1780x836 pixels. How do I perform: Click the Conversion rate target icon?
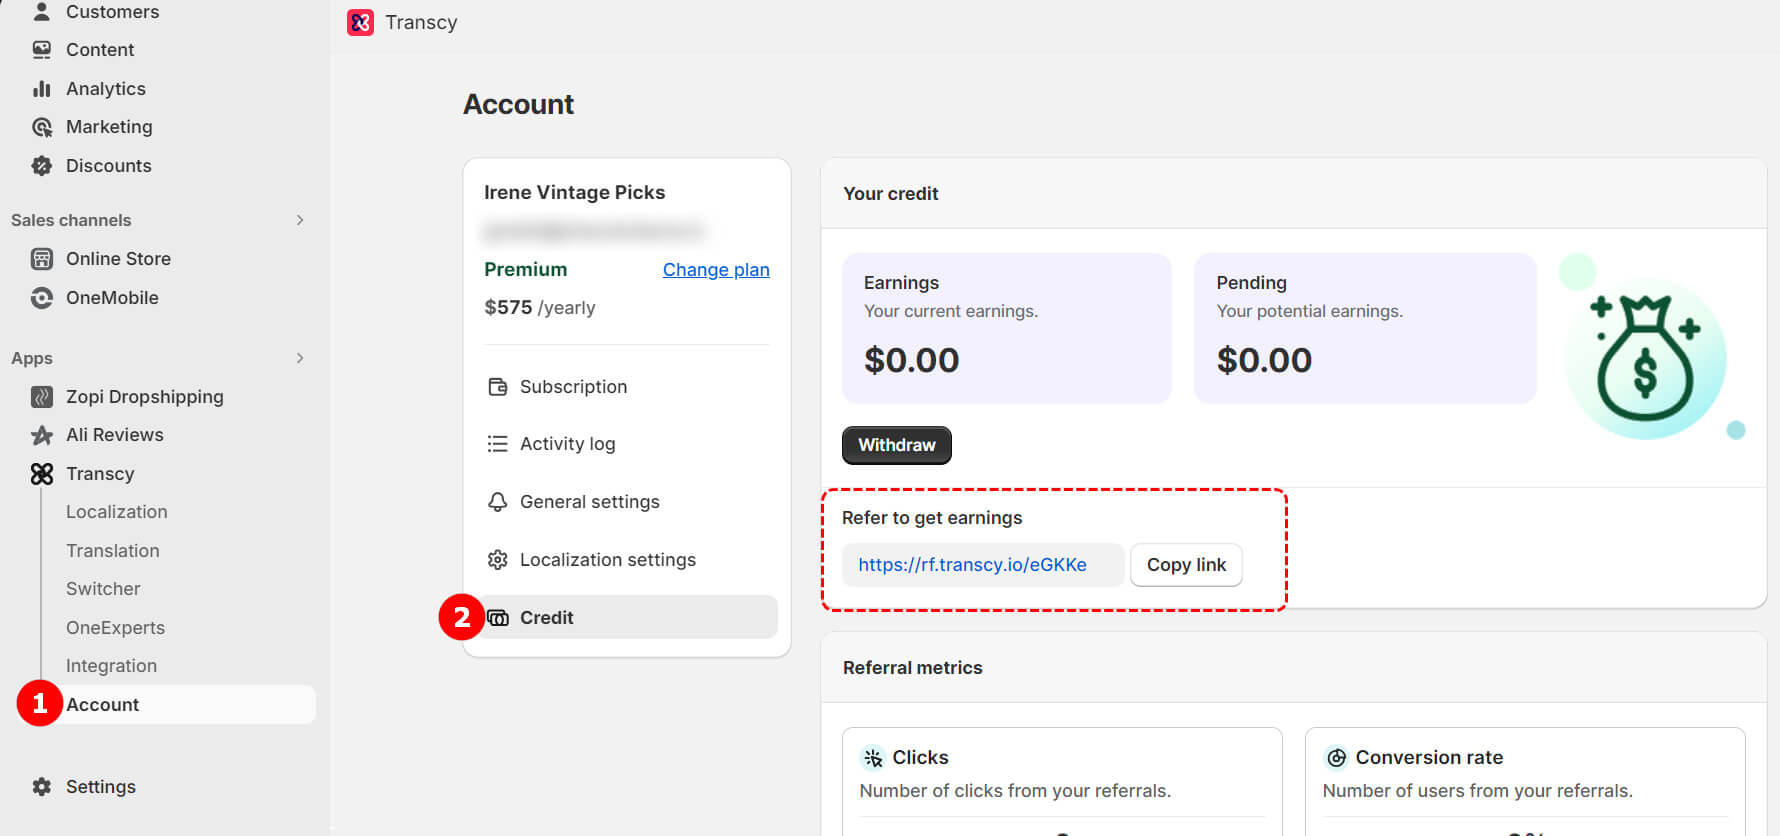[x=1336, y=758]
